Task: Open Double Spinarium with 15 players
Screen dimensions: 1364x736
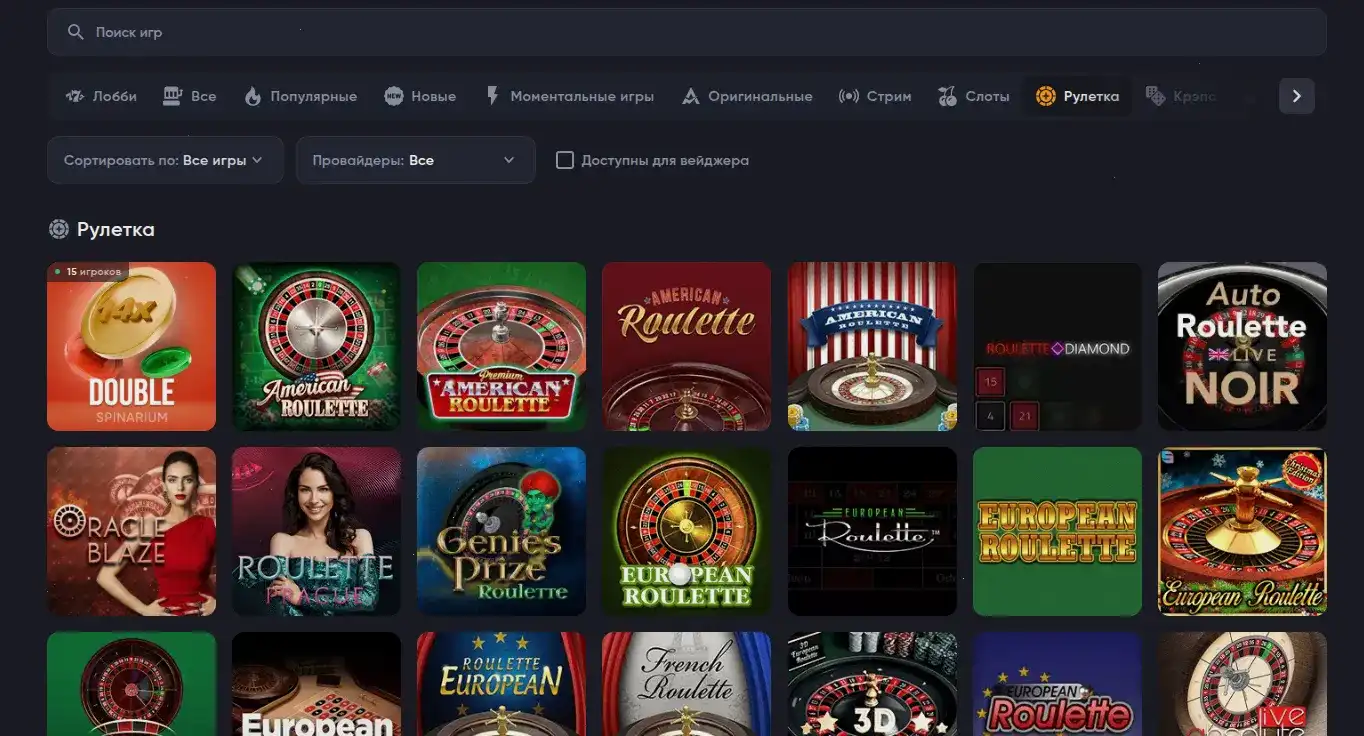Action: pyautogui.click(x=131, y=346)
